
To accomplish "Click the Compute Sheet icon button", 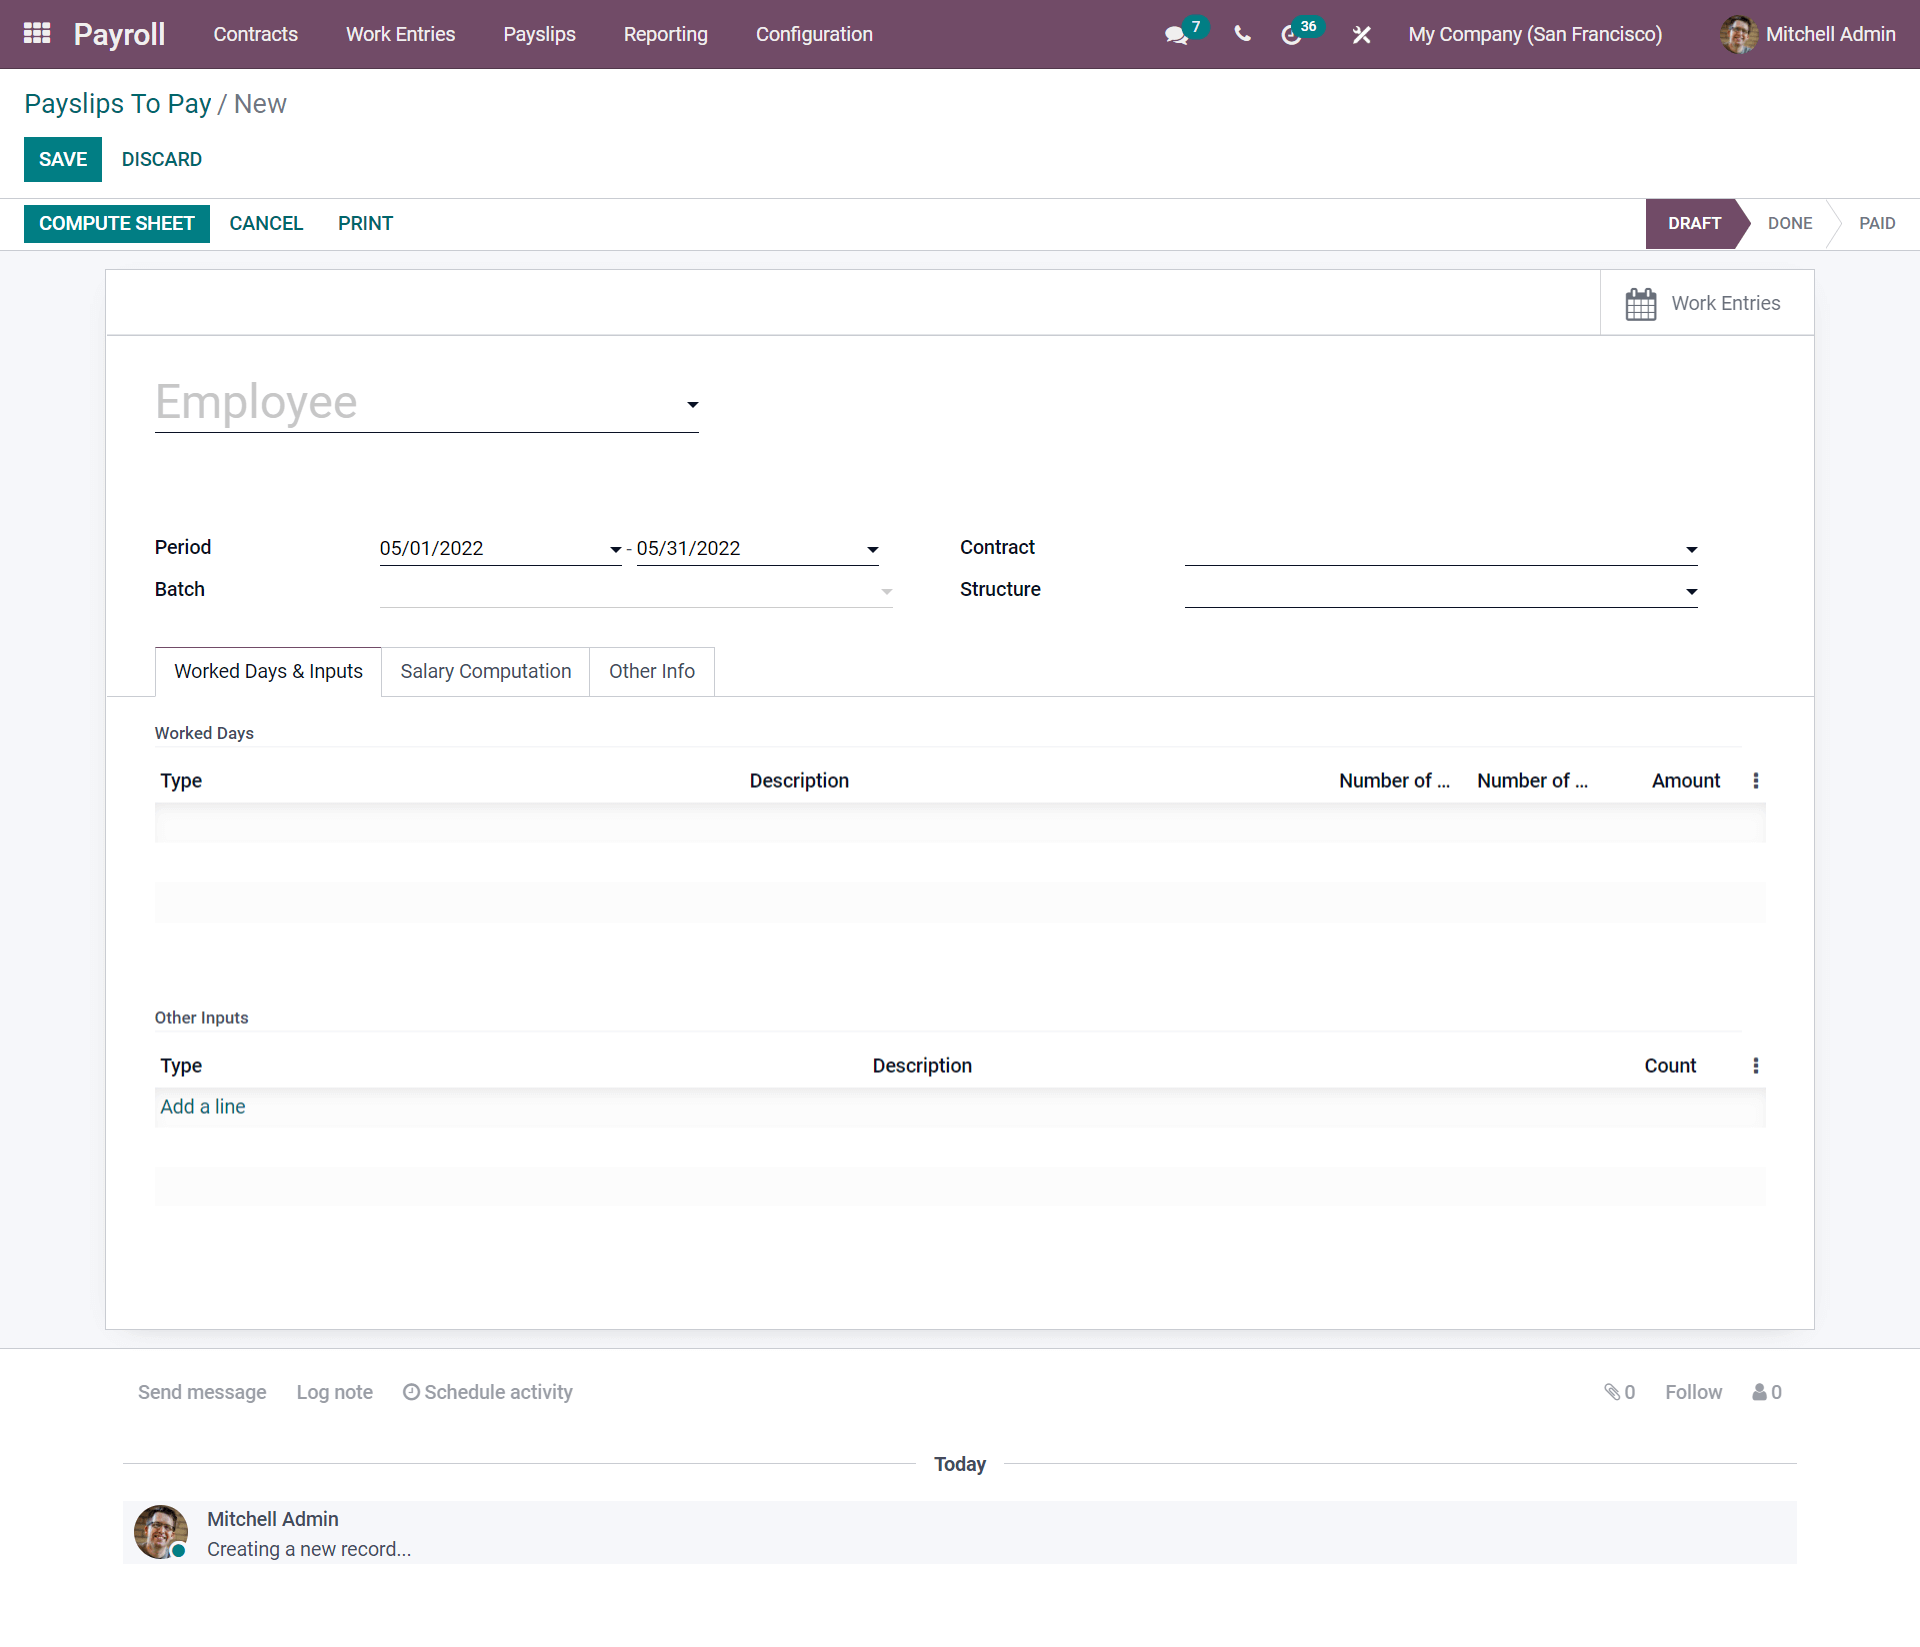I will coord(116,224).
